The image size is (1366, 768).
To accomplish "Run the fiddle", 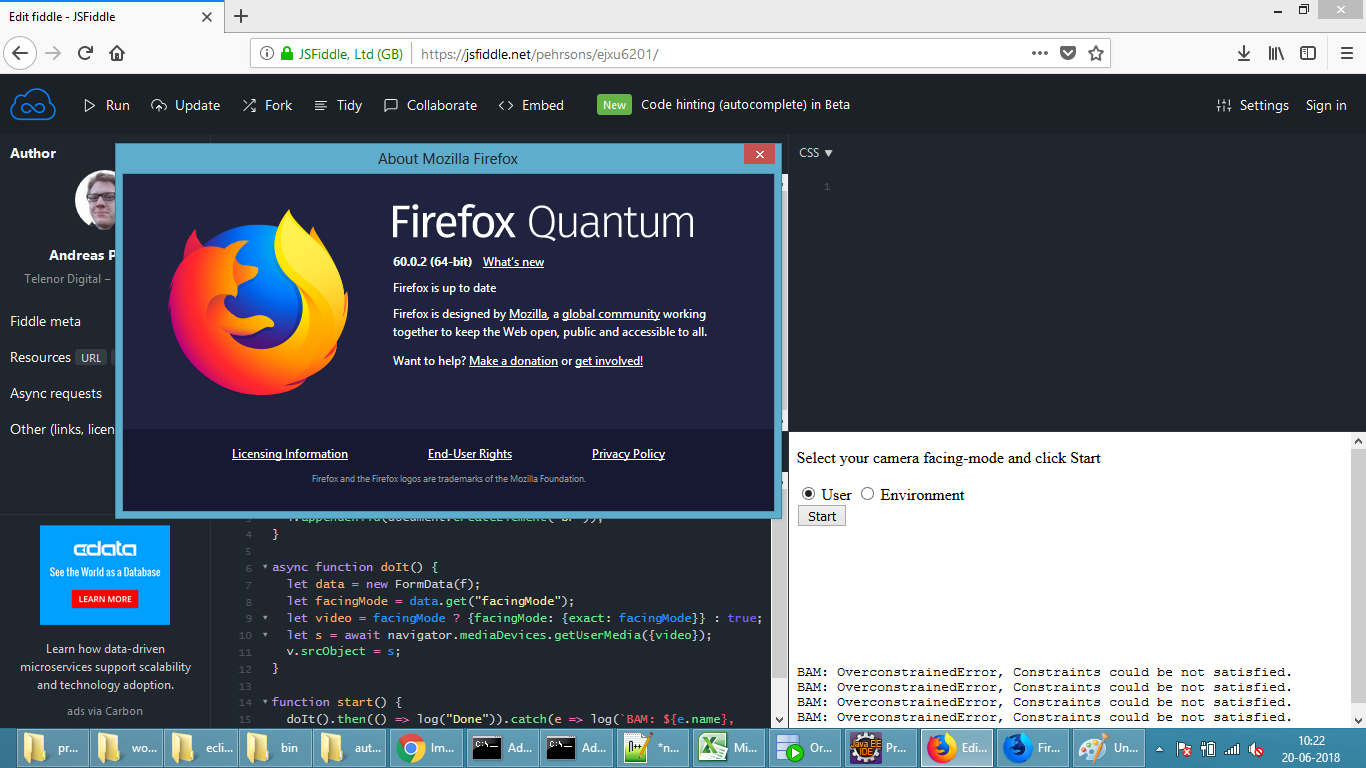I will [x=106, y=105].
